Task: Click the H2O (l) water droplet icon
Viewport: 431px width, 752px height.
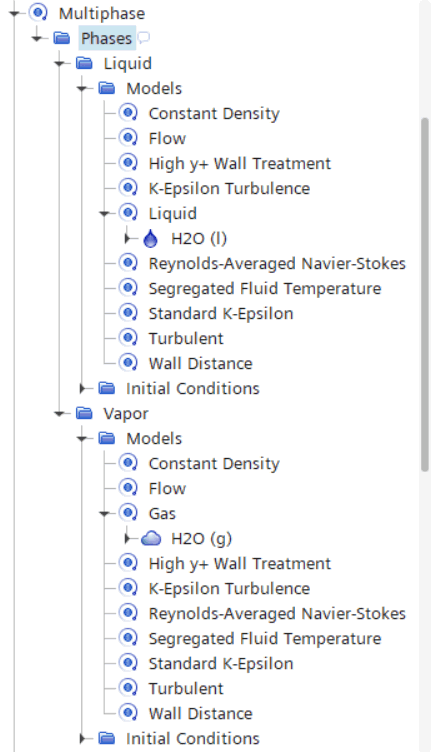Action: tap(151, 239)
